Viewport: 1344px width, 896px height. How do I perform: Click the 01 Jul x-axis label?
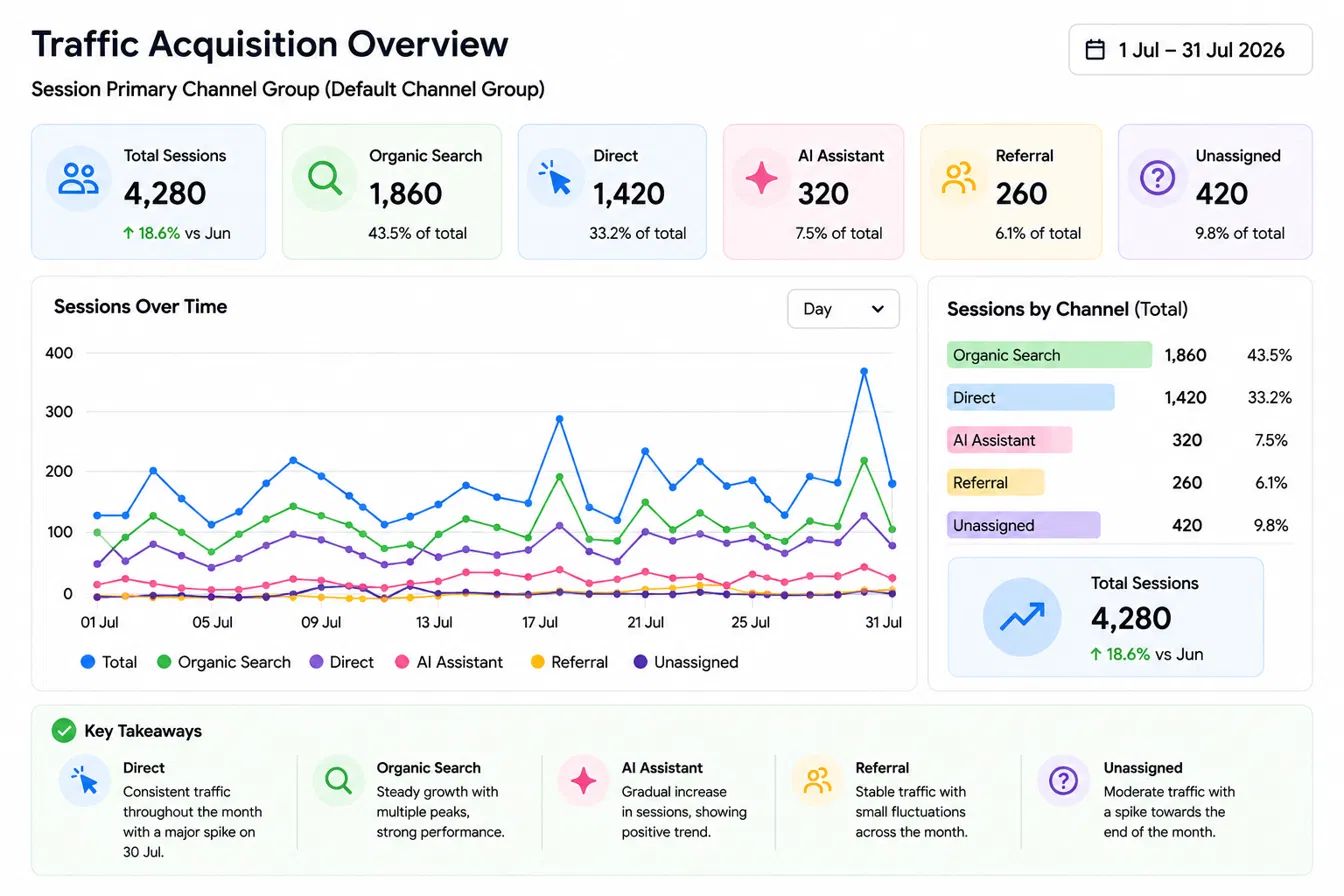tap(99, 622)
